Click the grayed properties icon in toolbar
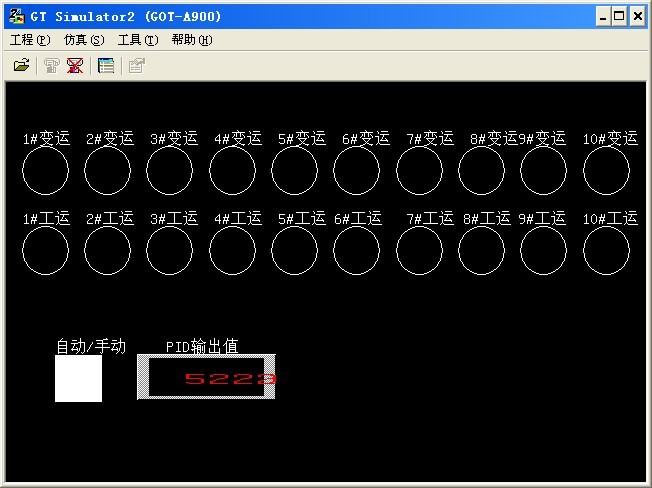This screenshot has height=488, width=652. (x=136, y=66)
